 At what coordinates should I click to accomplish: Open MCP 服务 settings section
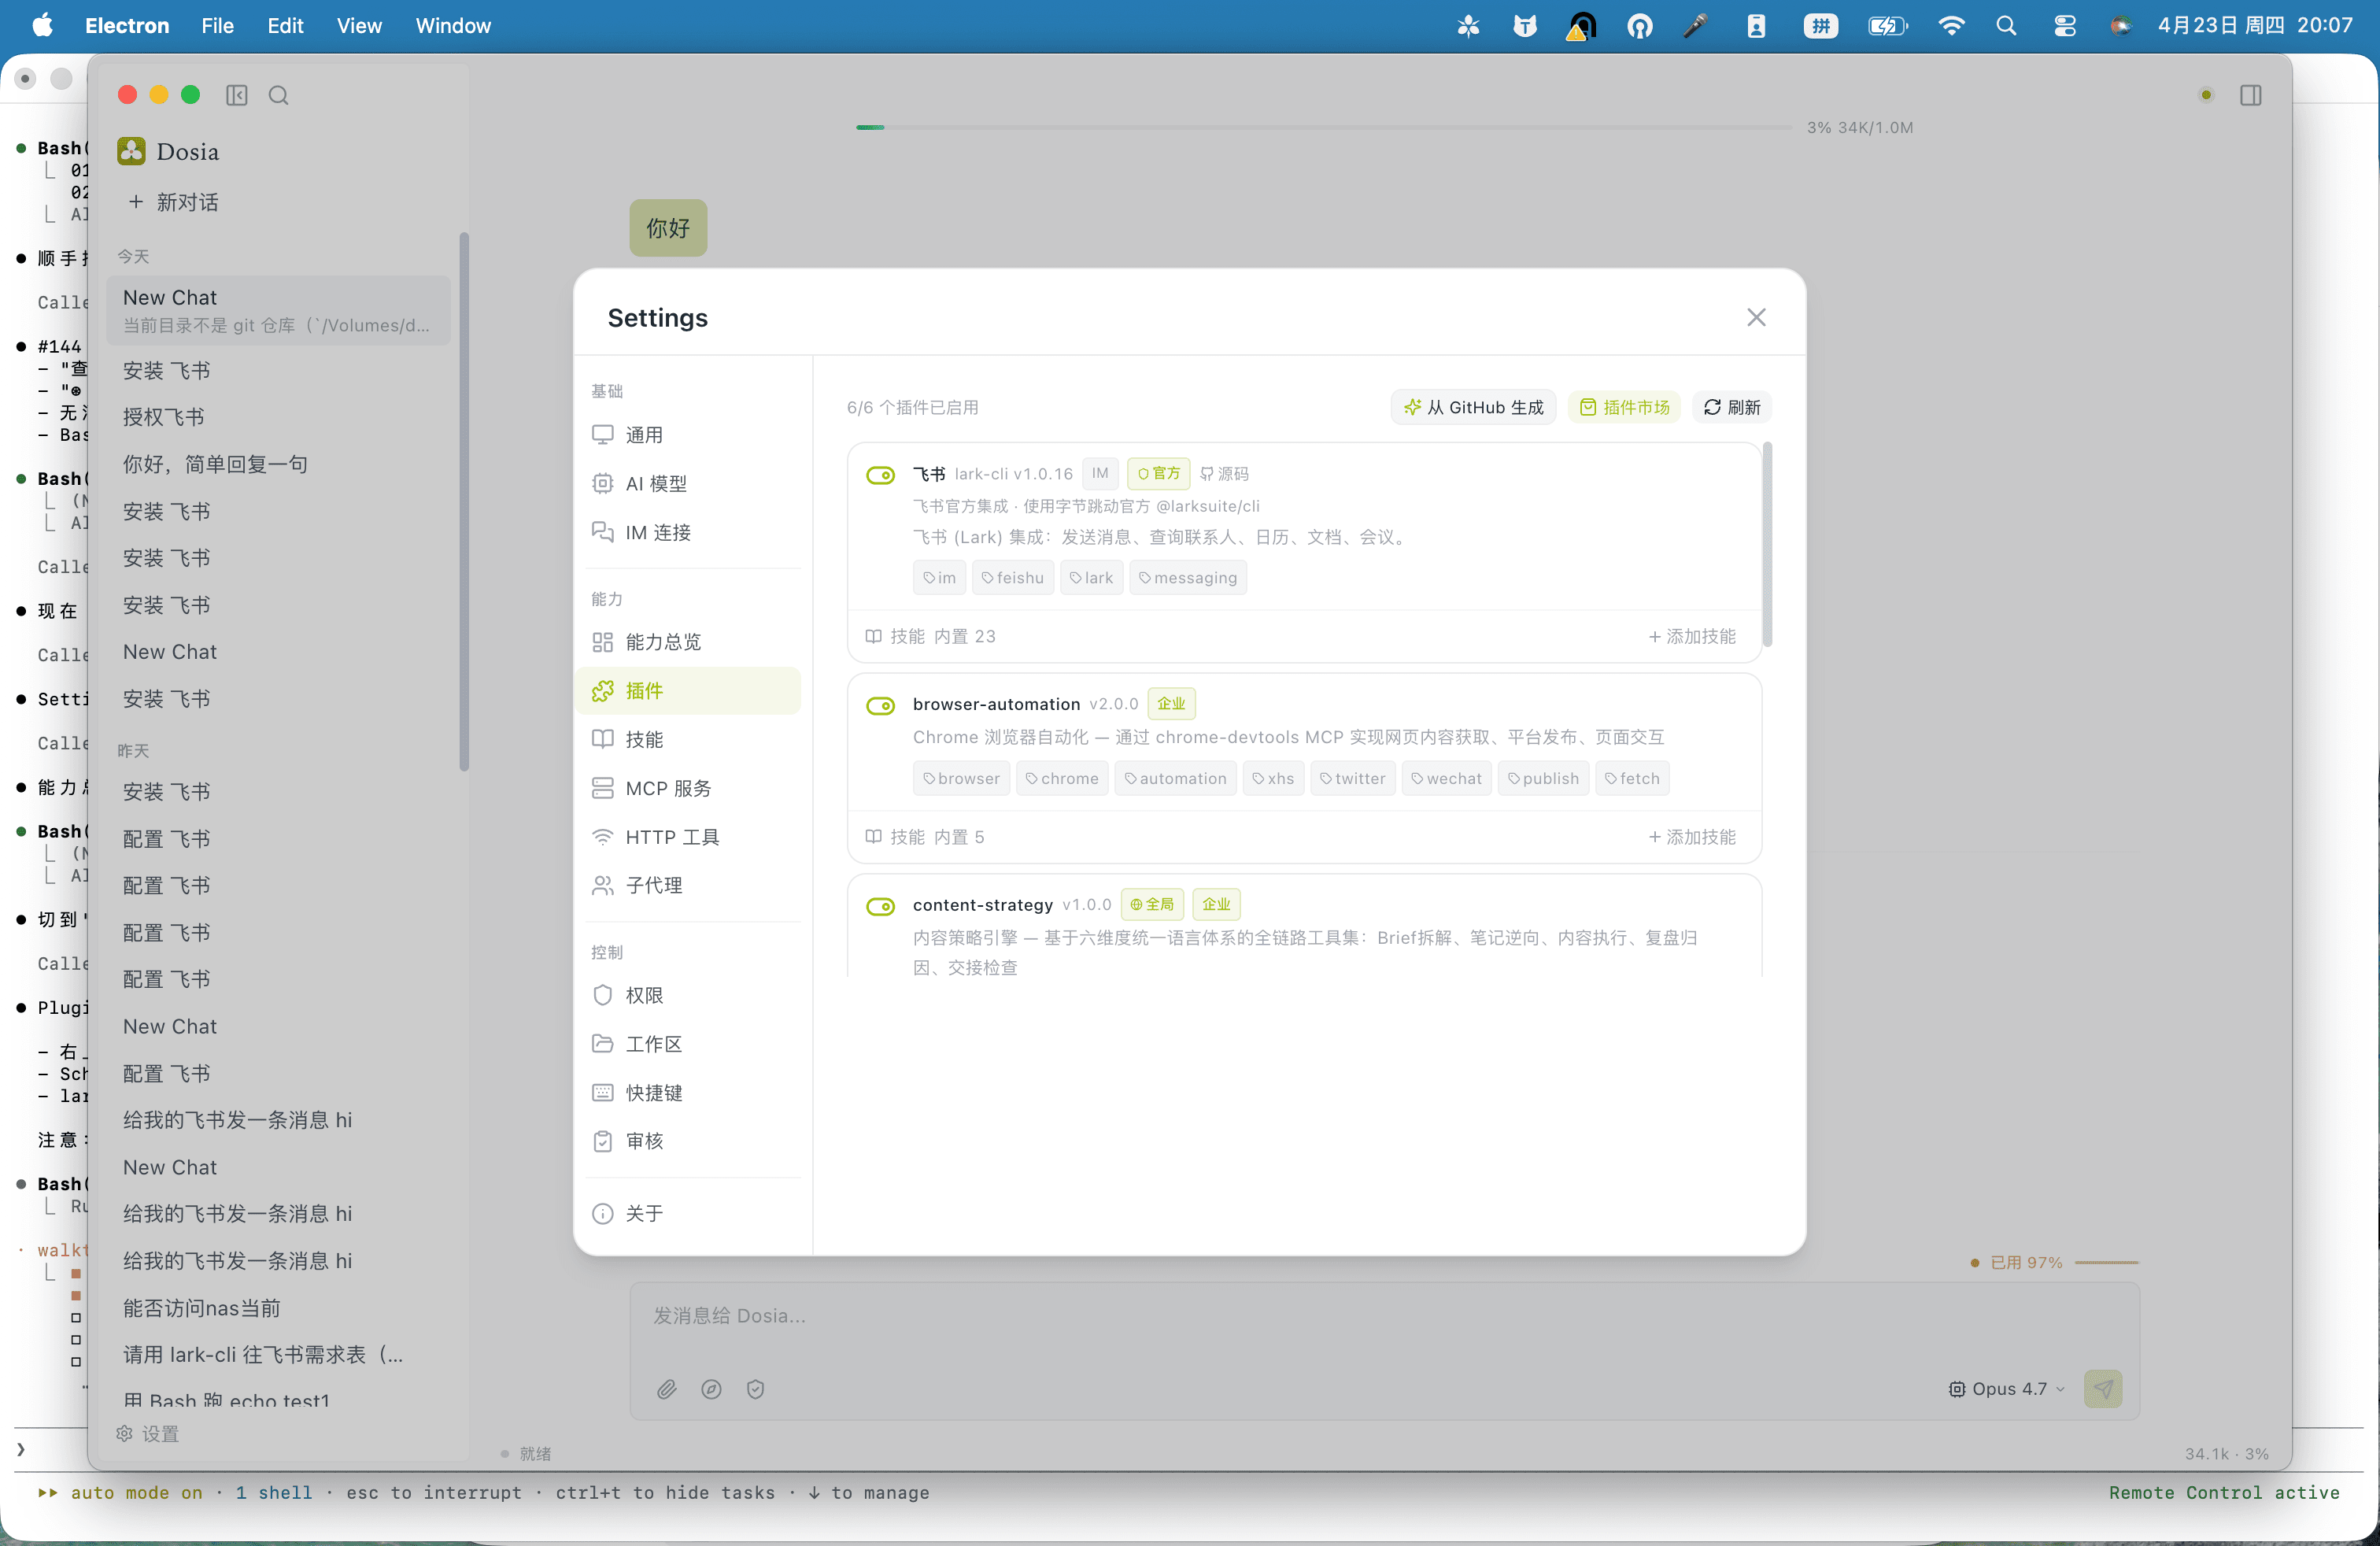(x=688, y=788)
